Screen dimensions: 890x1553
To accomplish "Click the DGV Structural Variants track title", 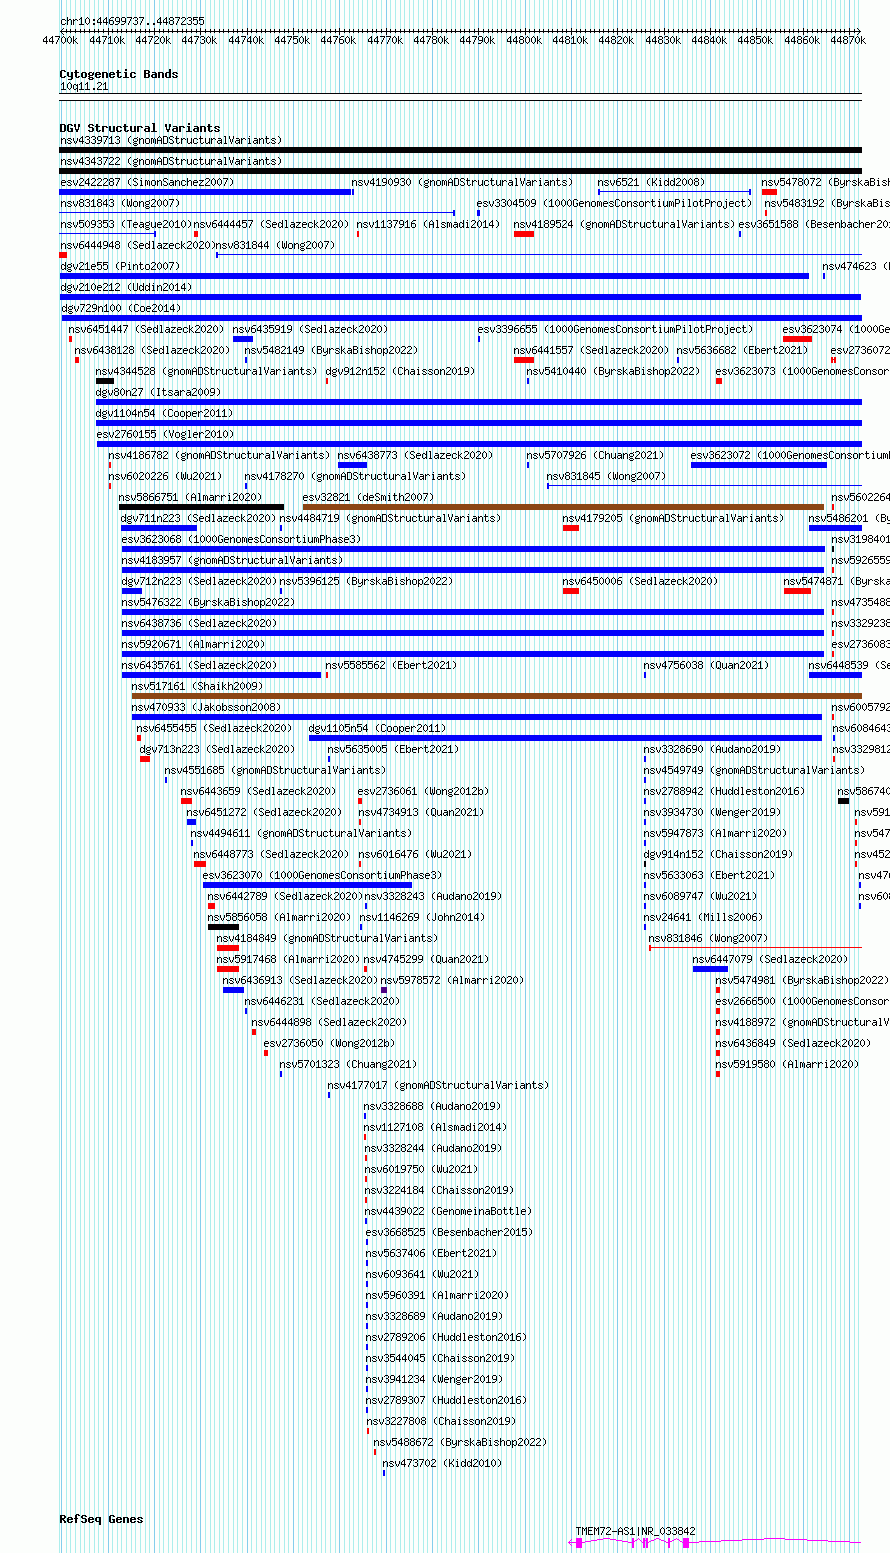I will pyautogui.click(x=140, y=128).
